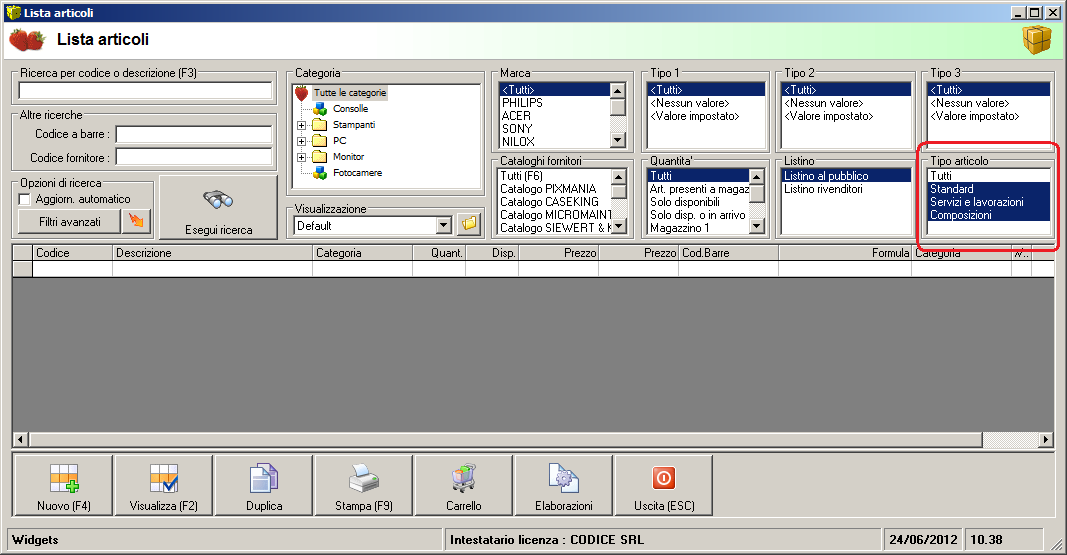Click right arrow of horizontal grid scrollbar
This screenshot has width=1067, height=555.
tap(1046, 439)
